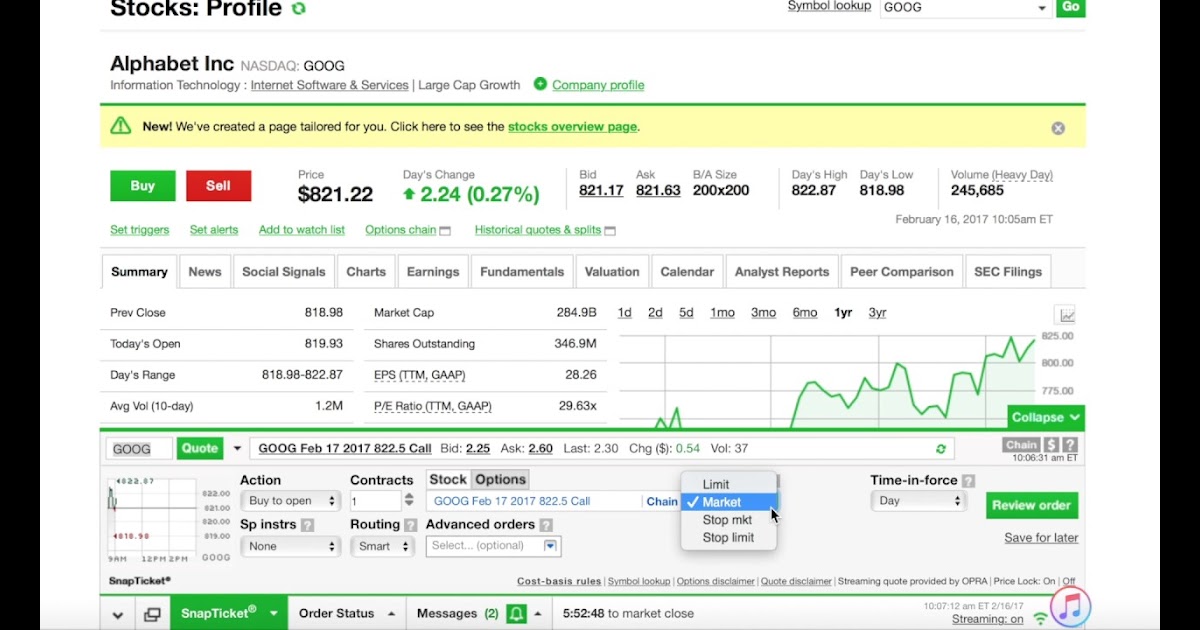Click the refresh icon beside Stocks: Profile

tap(298, 9)
